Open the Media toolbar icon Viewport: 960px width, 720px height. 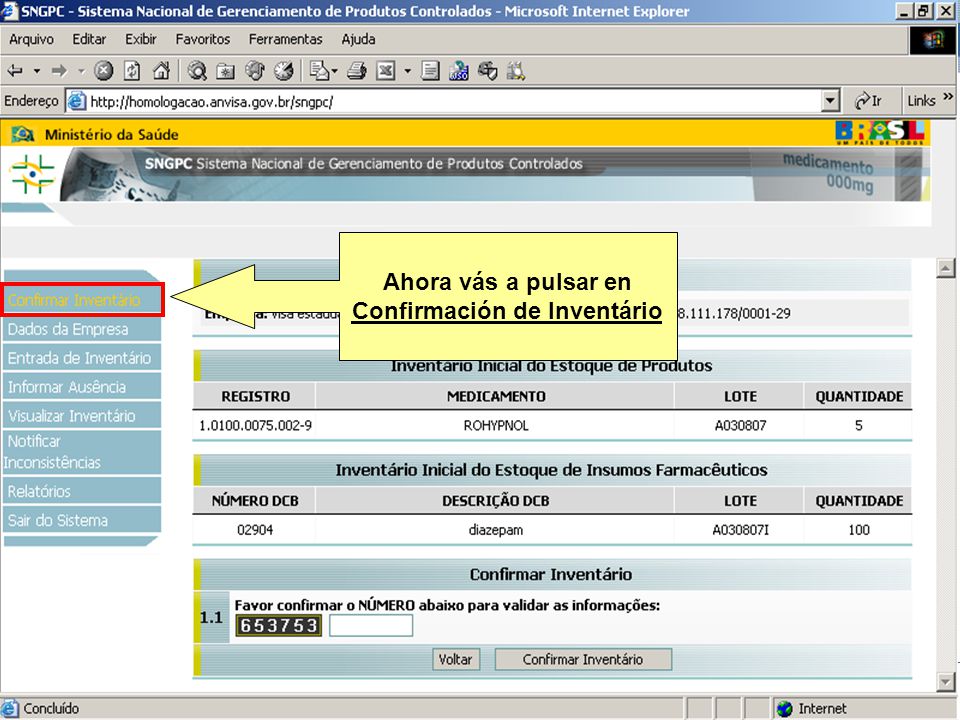tap(255, 71)
